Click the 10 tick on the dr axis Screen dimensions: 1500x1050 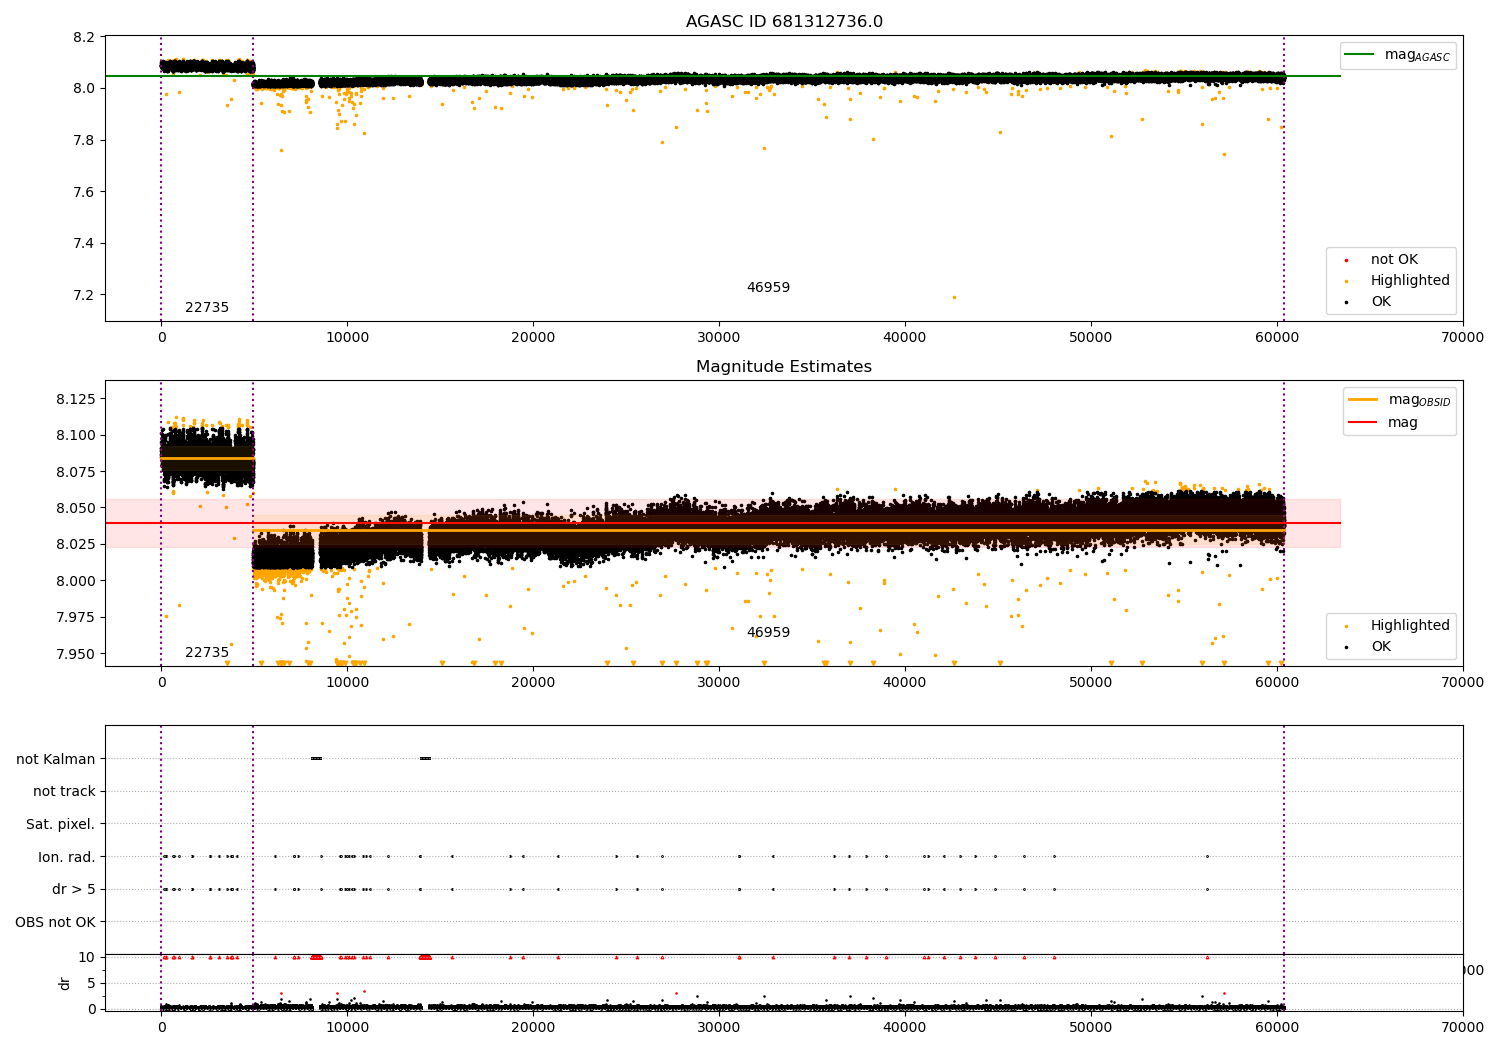[x=87, y=957]
